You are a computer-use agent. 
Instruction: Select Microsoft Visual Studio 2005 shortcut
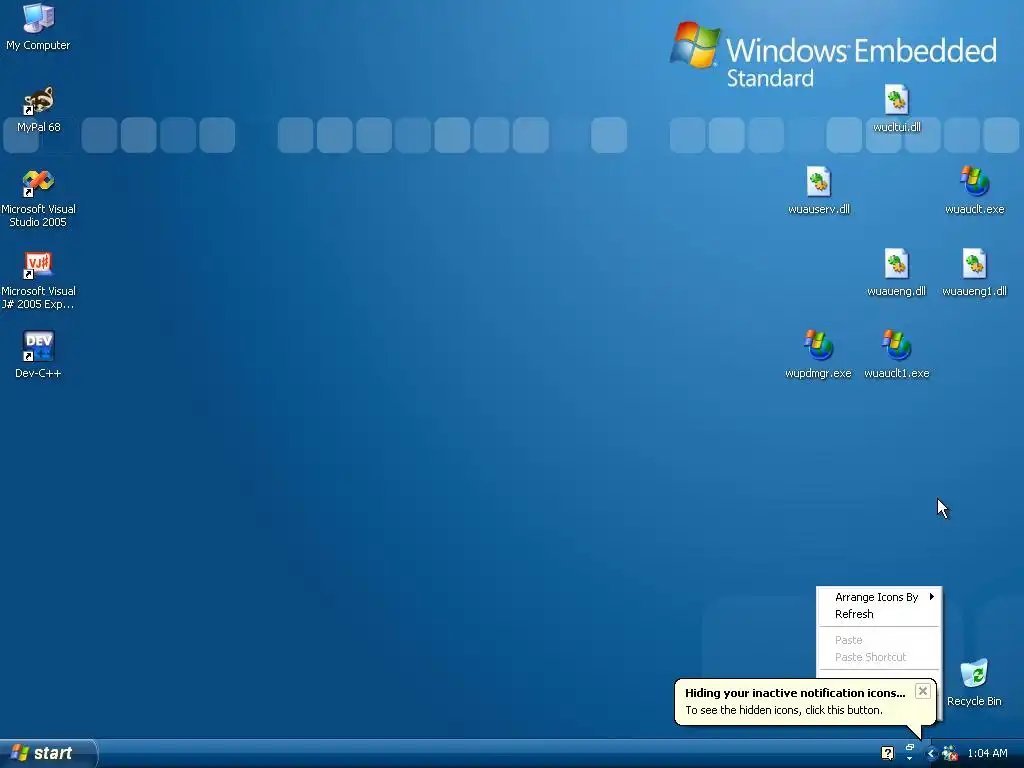coord(38,198)
